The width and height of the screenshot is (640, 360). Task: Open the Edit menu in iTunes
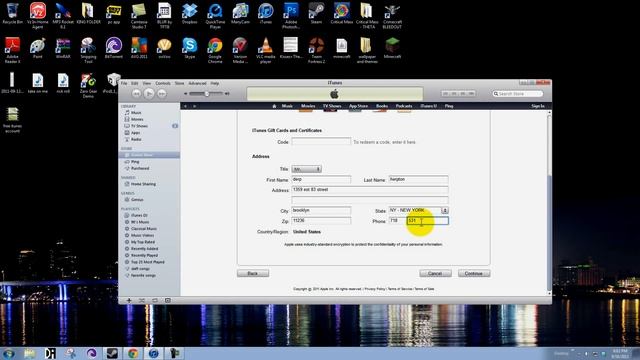click(x=134, y=83)
